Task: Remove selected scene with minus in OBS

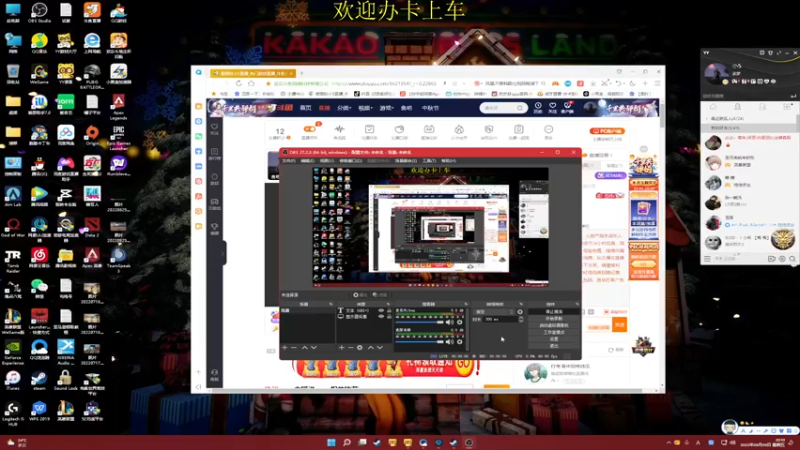Action: pyautogui.click(x=293, y=347)
